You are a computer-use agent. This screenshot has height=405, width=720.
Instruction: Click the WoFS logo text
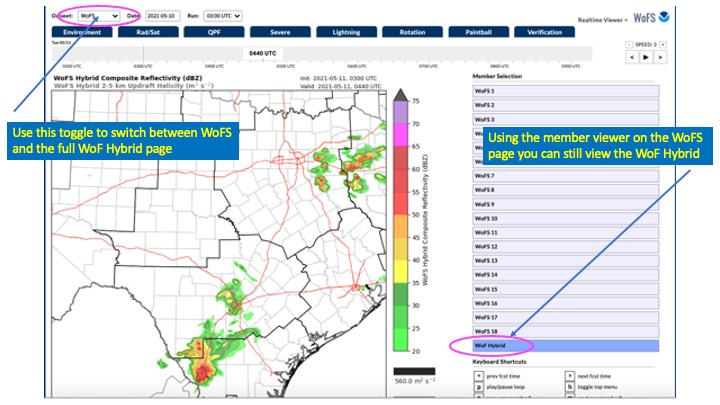point(644,18)
